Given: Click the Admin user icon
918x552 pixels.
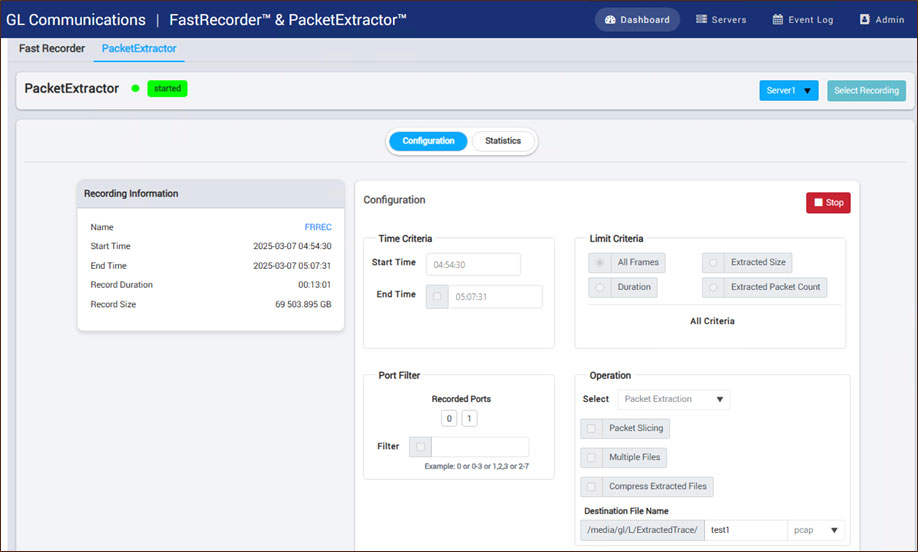Looking at the screenshot, I should [865, 19].
